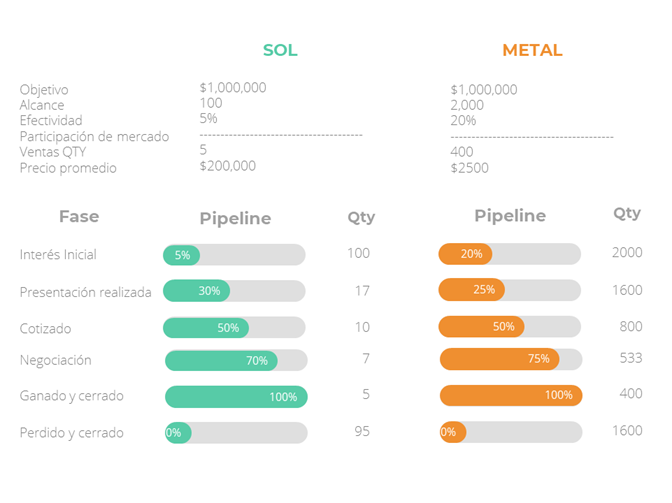
Task: Click the METAL column heading
Action: [x=532, y=50]
